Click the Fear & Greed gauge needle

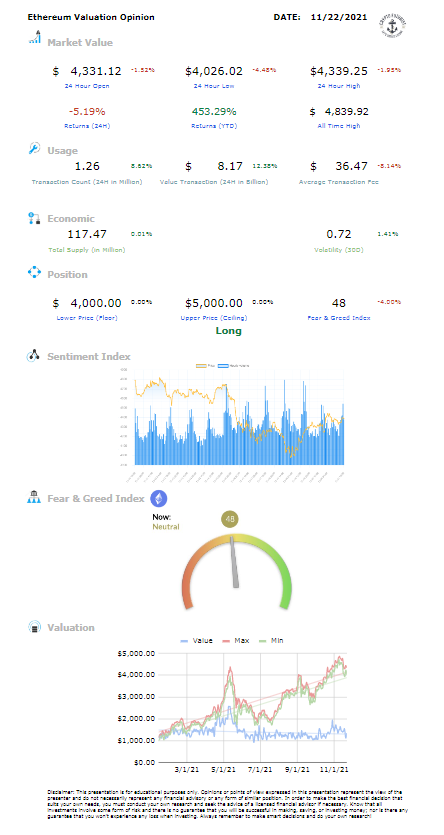(x=234, y=562)
